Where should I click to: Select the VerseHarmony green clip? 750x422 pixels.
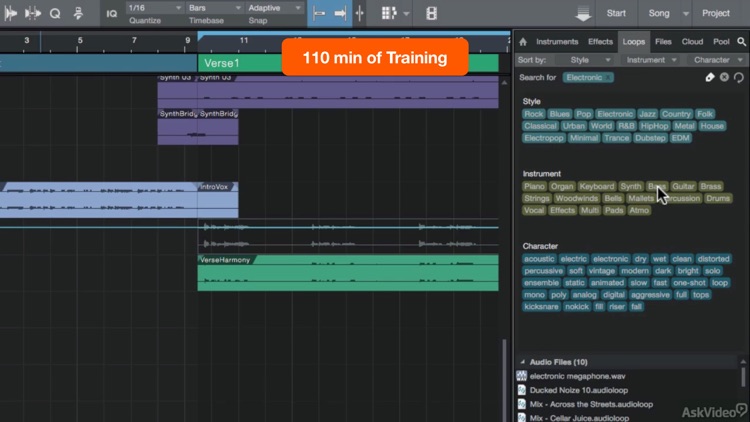348,273
